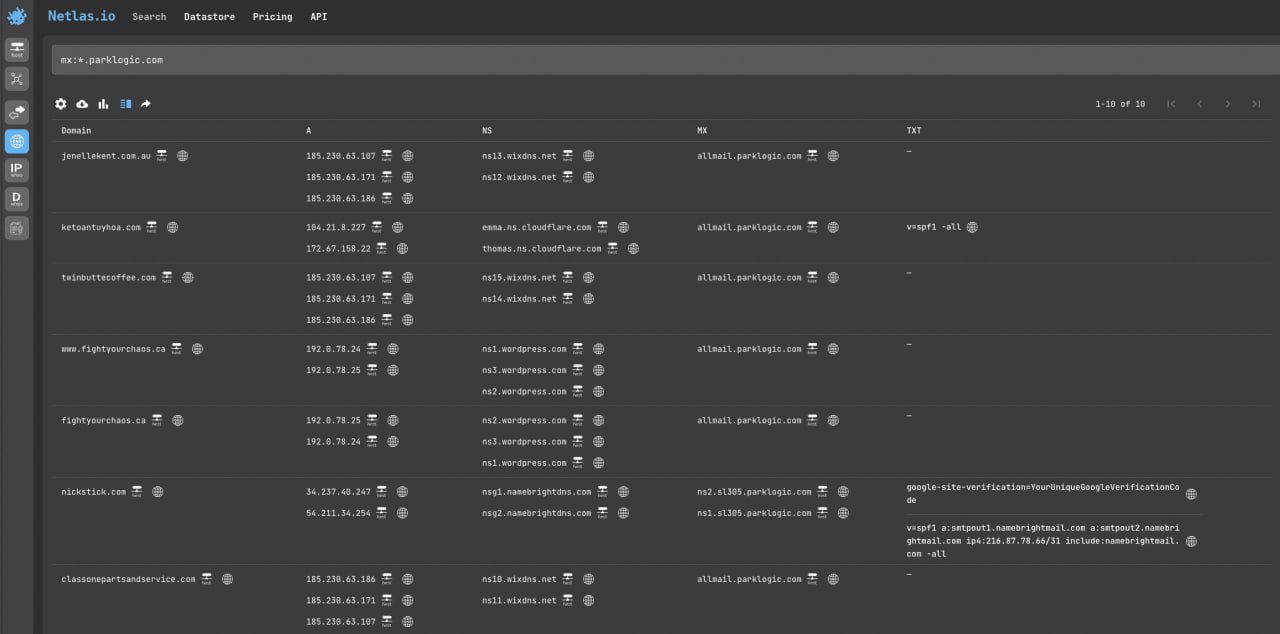Go to next results page
The height and width of the screenshot is (634, 1280).
(x=1227, y=104)
